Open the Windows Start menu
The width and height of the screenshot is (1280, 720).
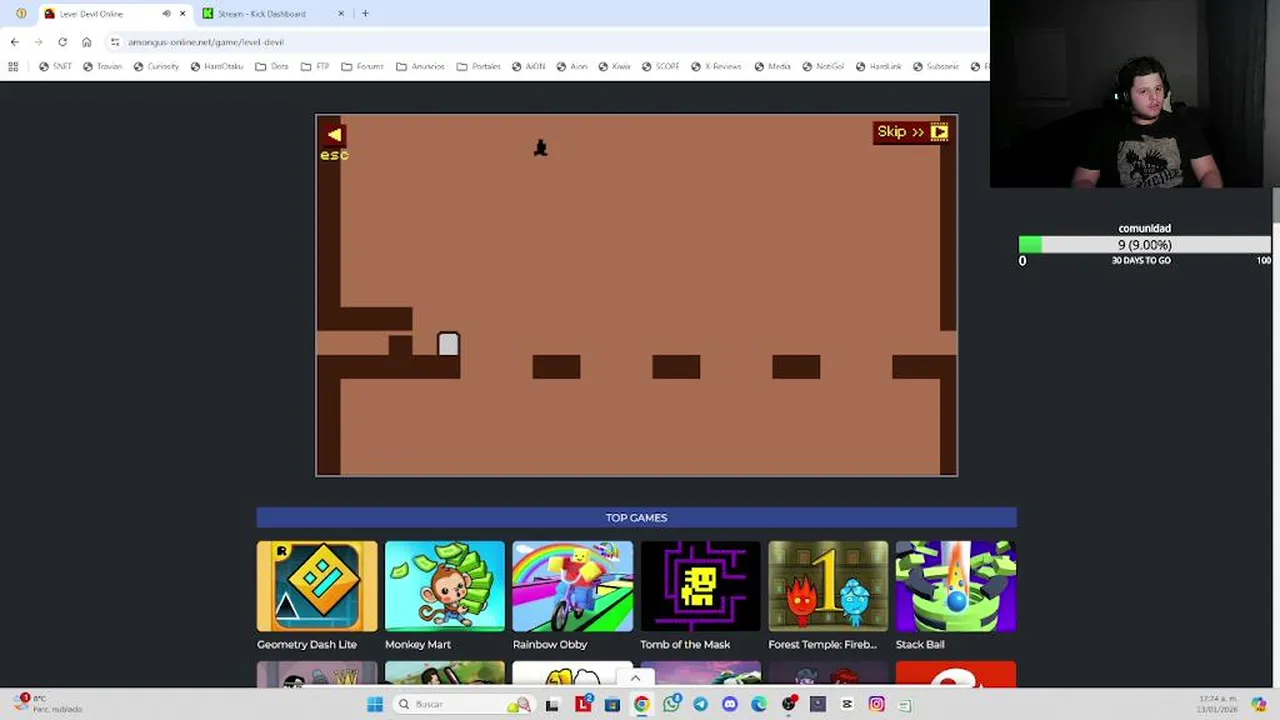[375, 704]
